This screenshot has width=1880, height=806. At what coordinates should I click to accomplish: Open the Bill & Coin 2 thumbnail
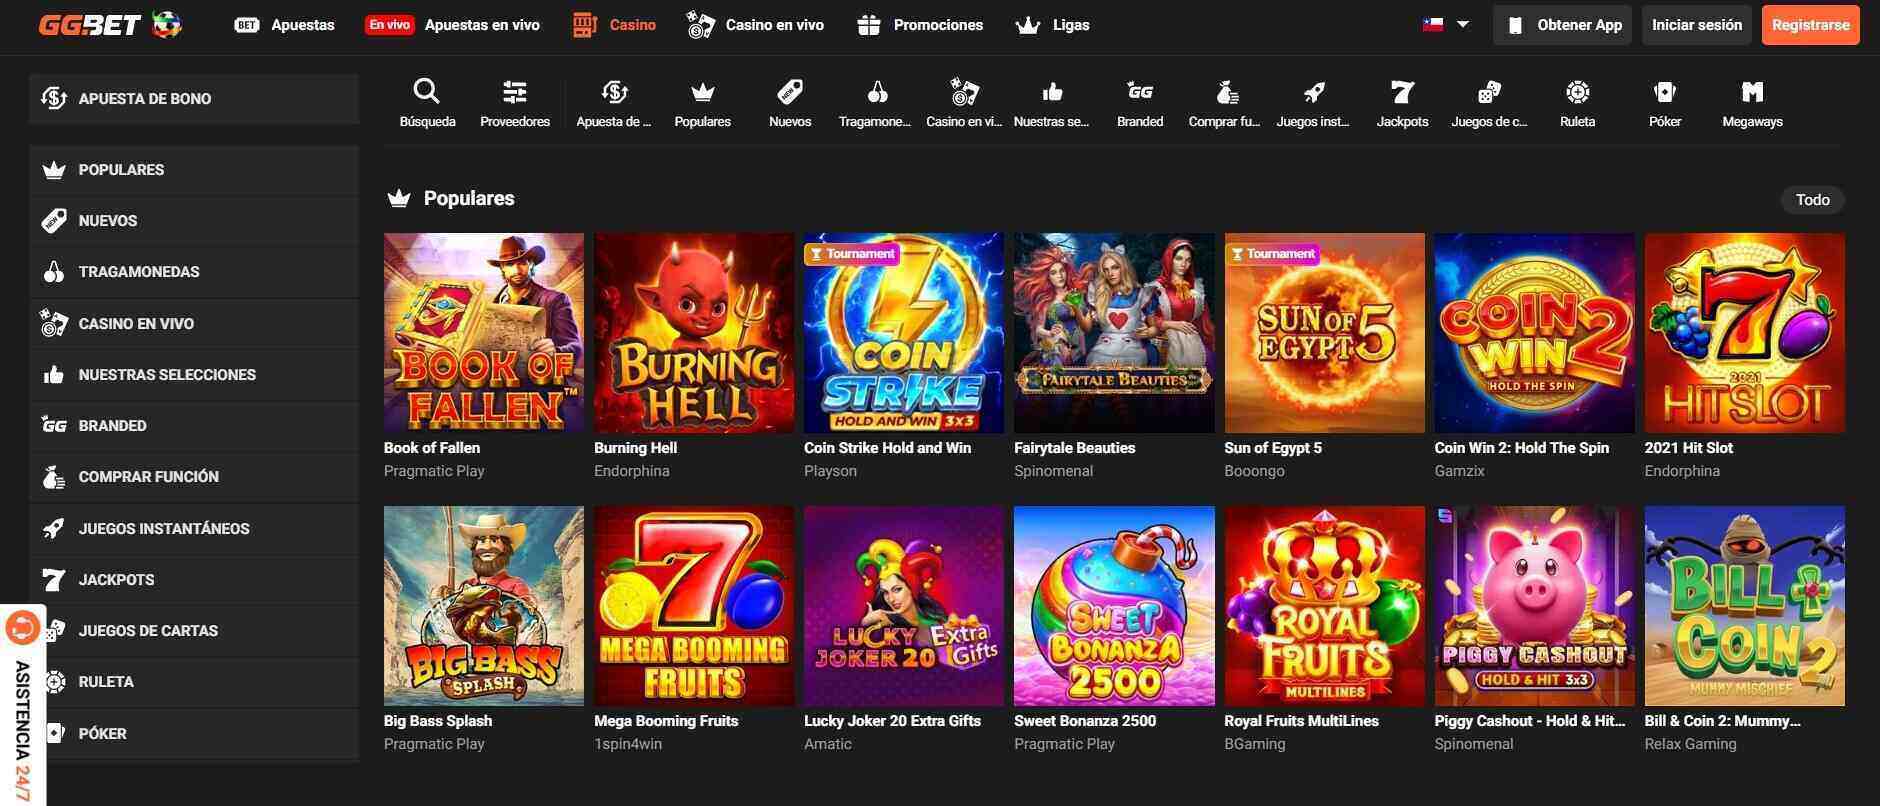tap(1745, 606)
